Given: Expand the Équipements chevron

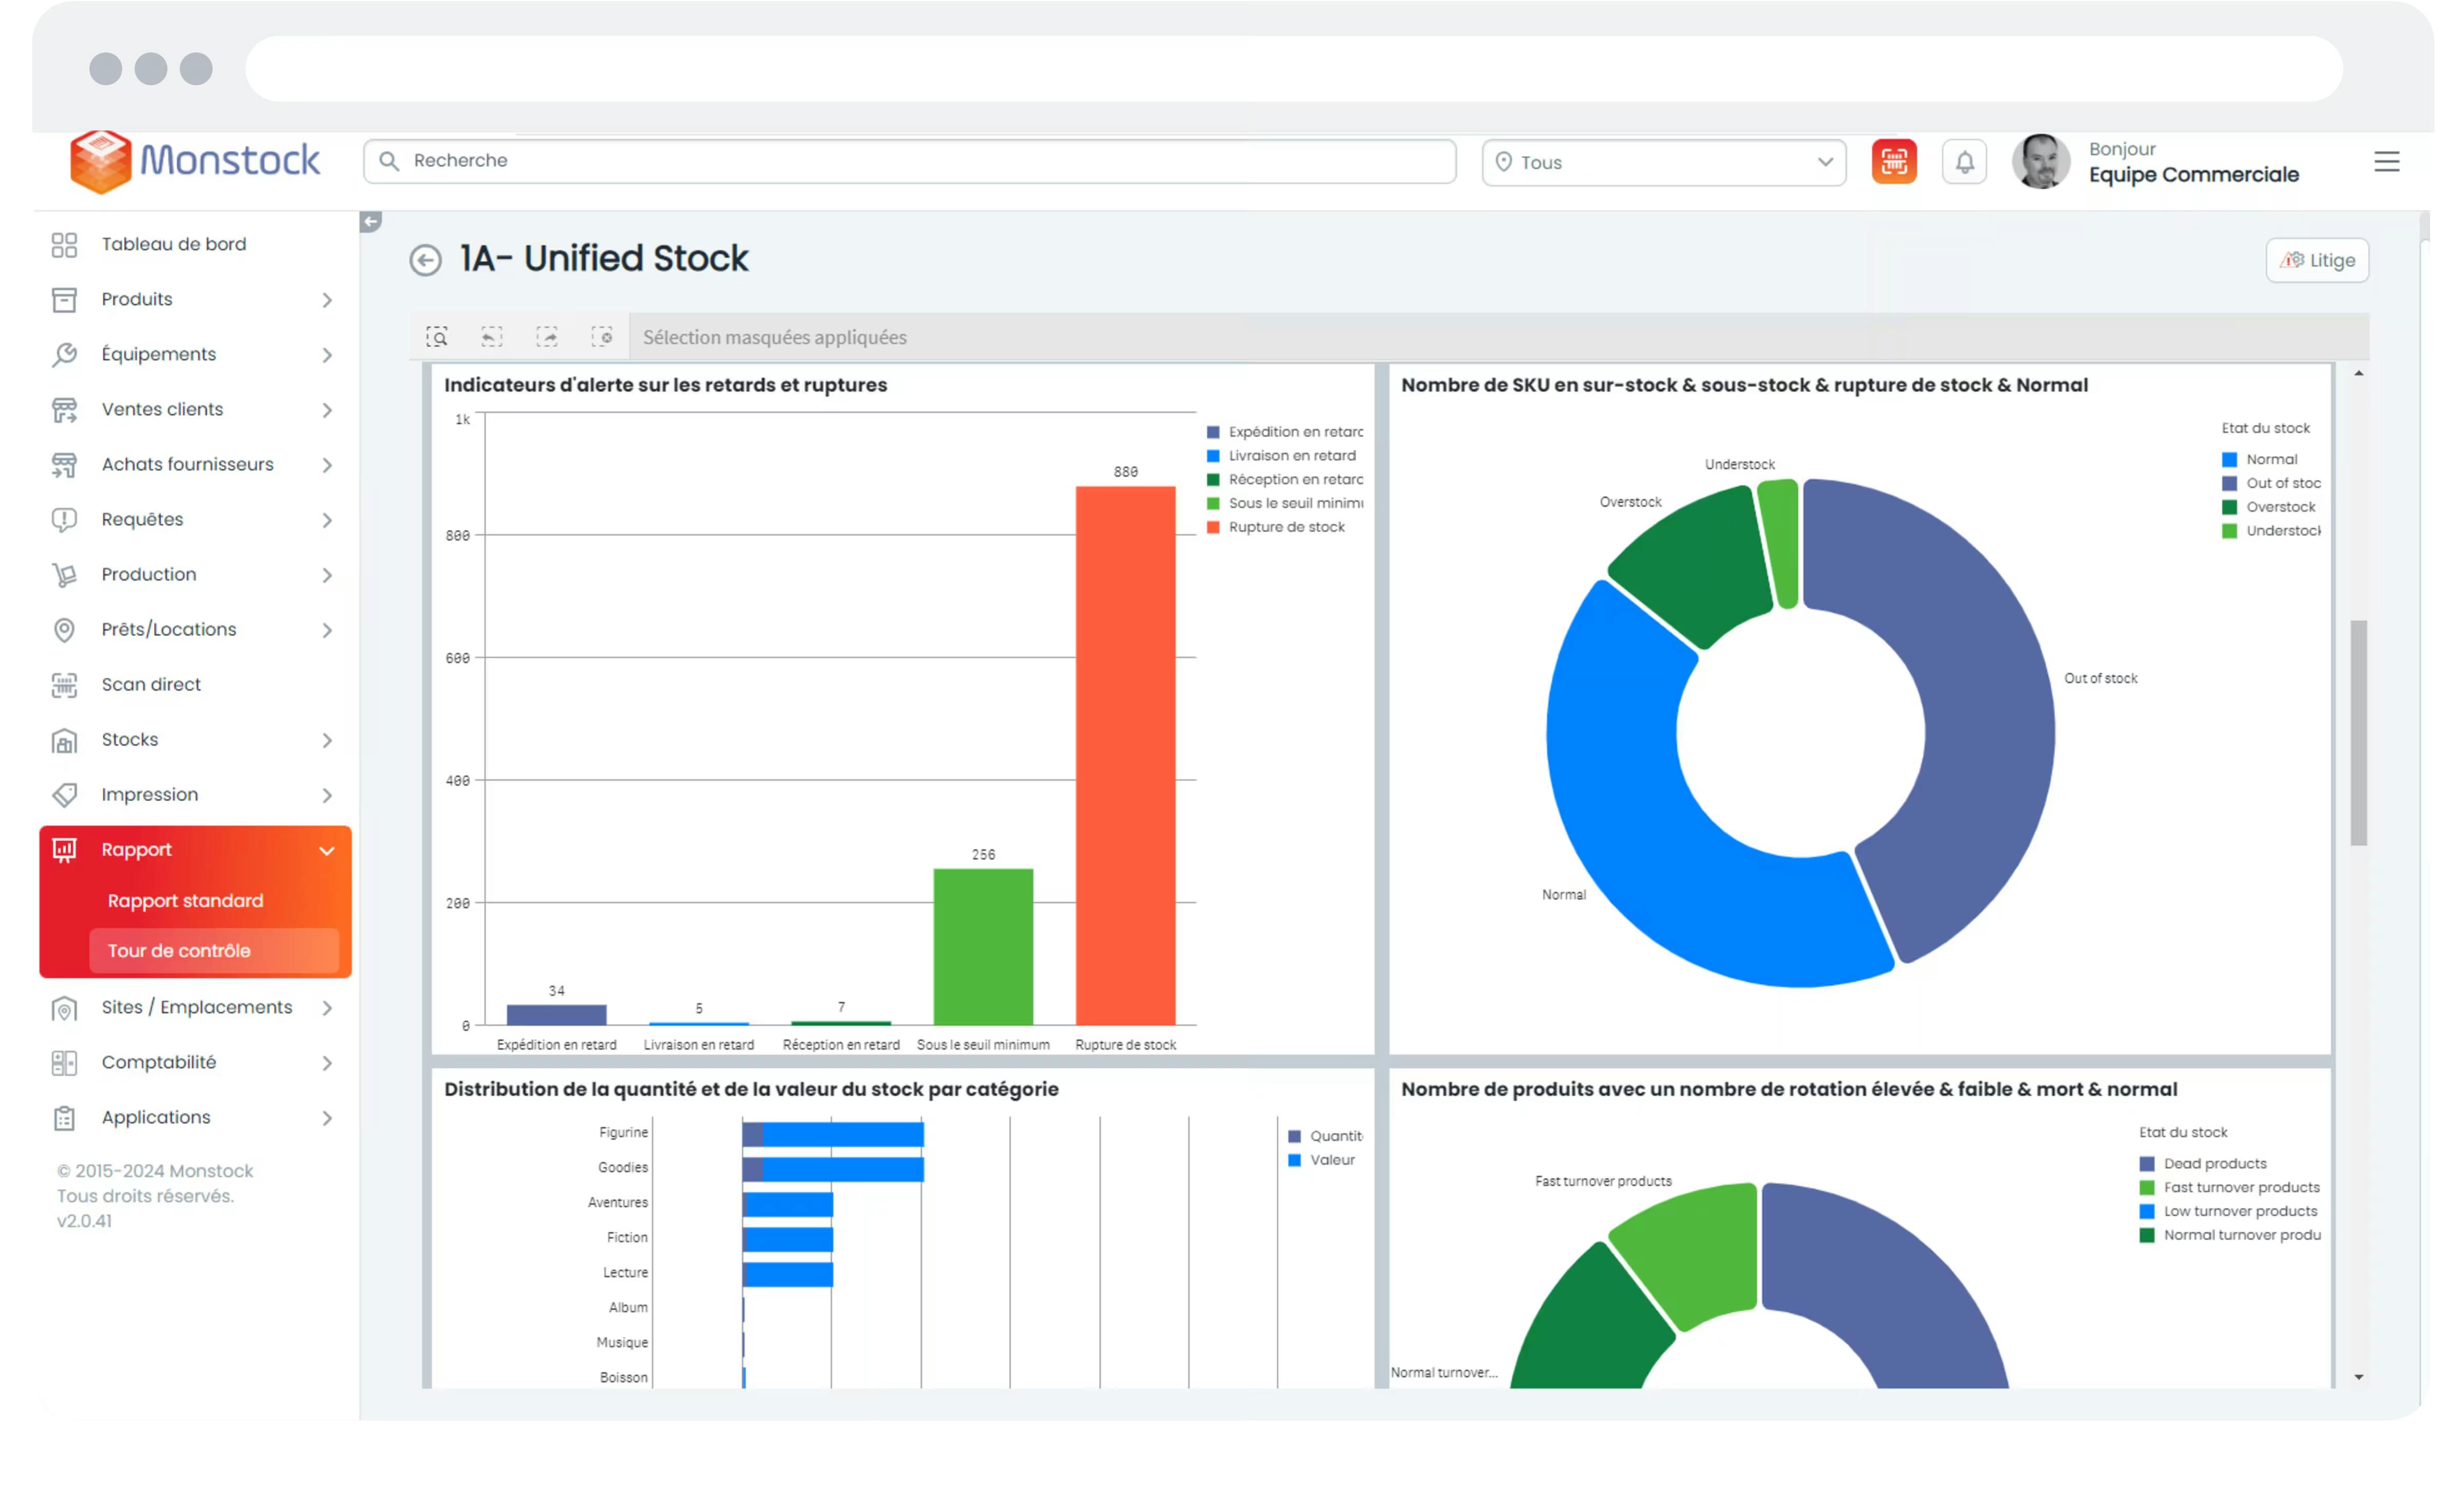Looking at the screenshot, I should pos(327,355).
